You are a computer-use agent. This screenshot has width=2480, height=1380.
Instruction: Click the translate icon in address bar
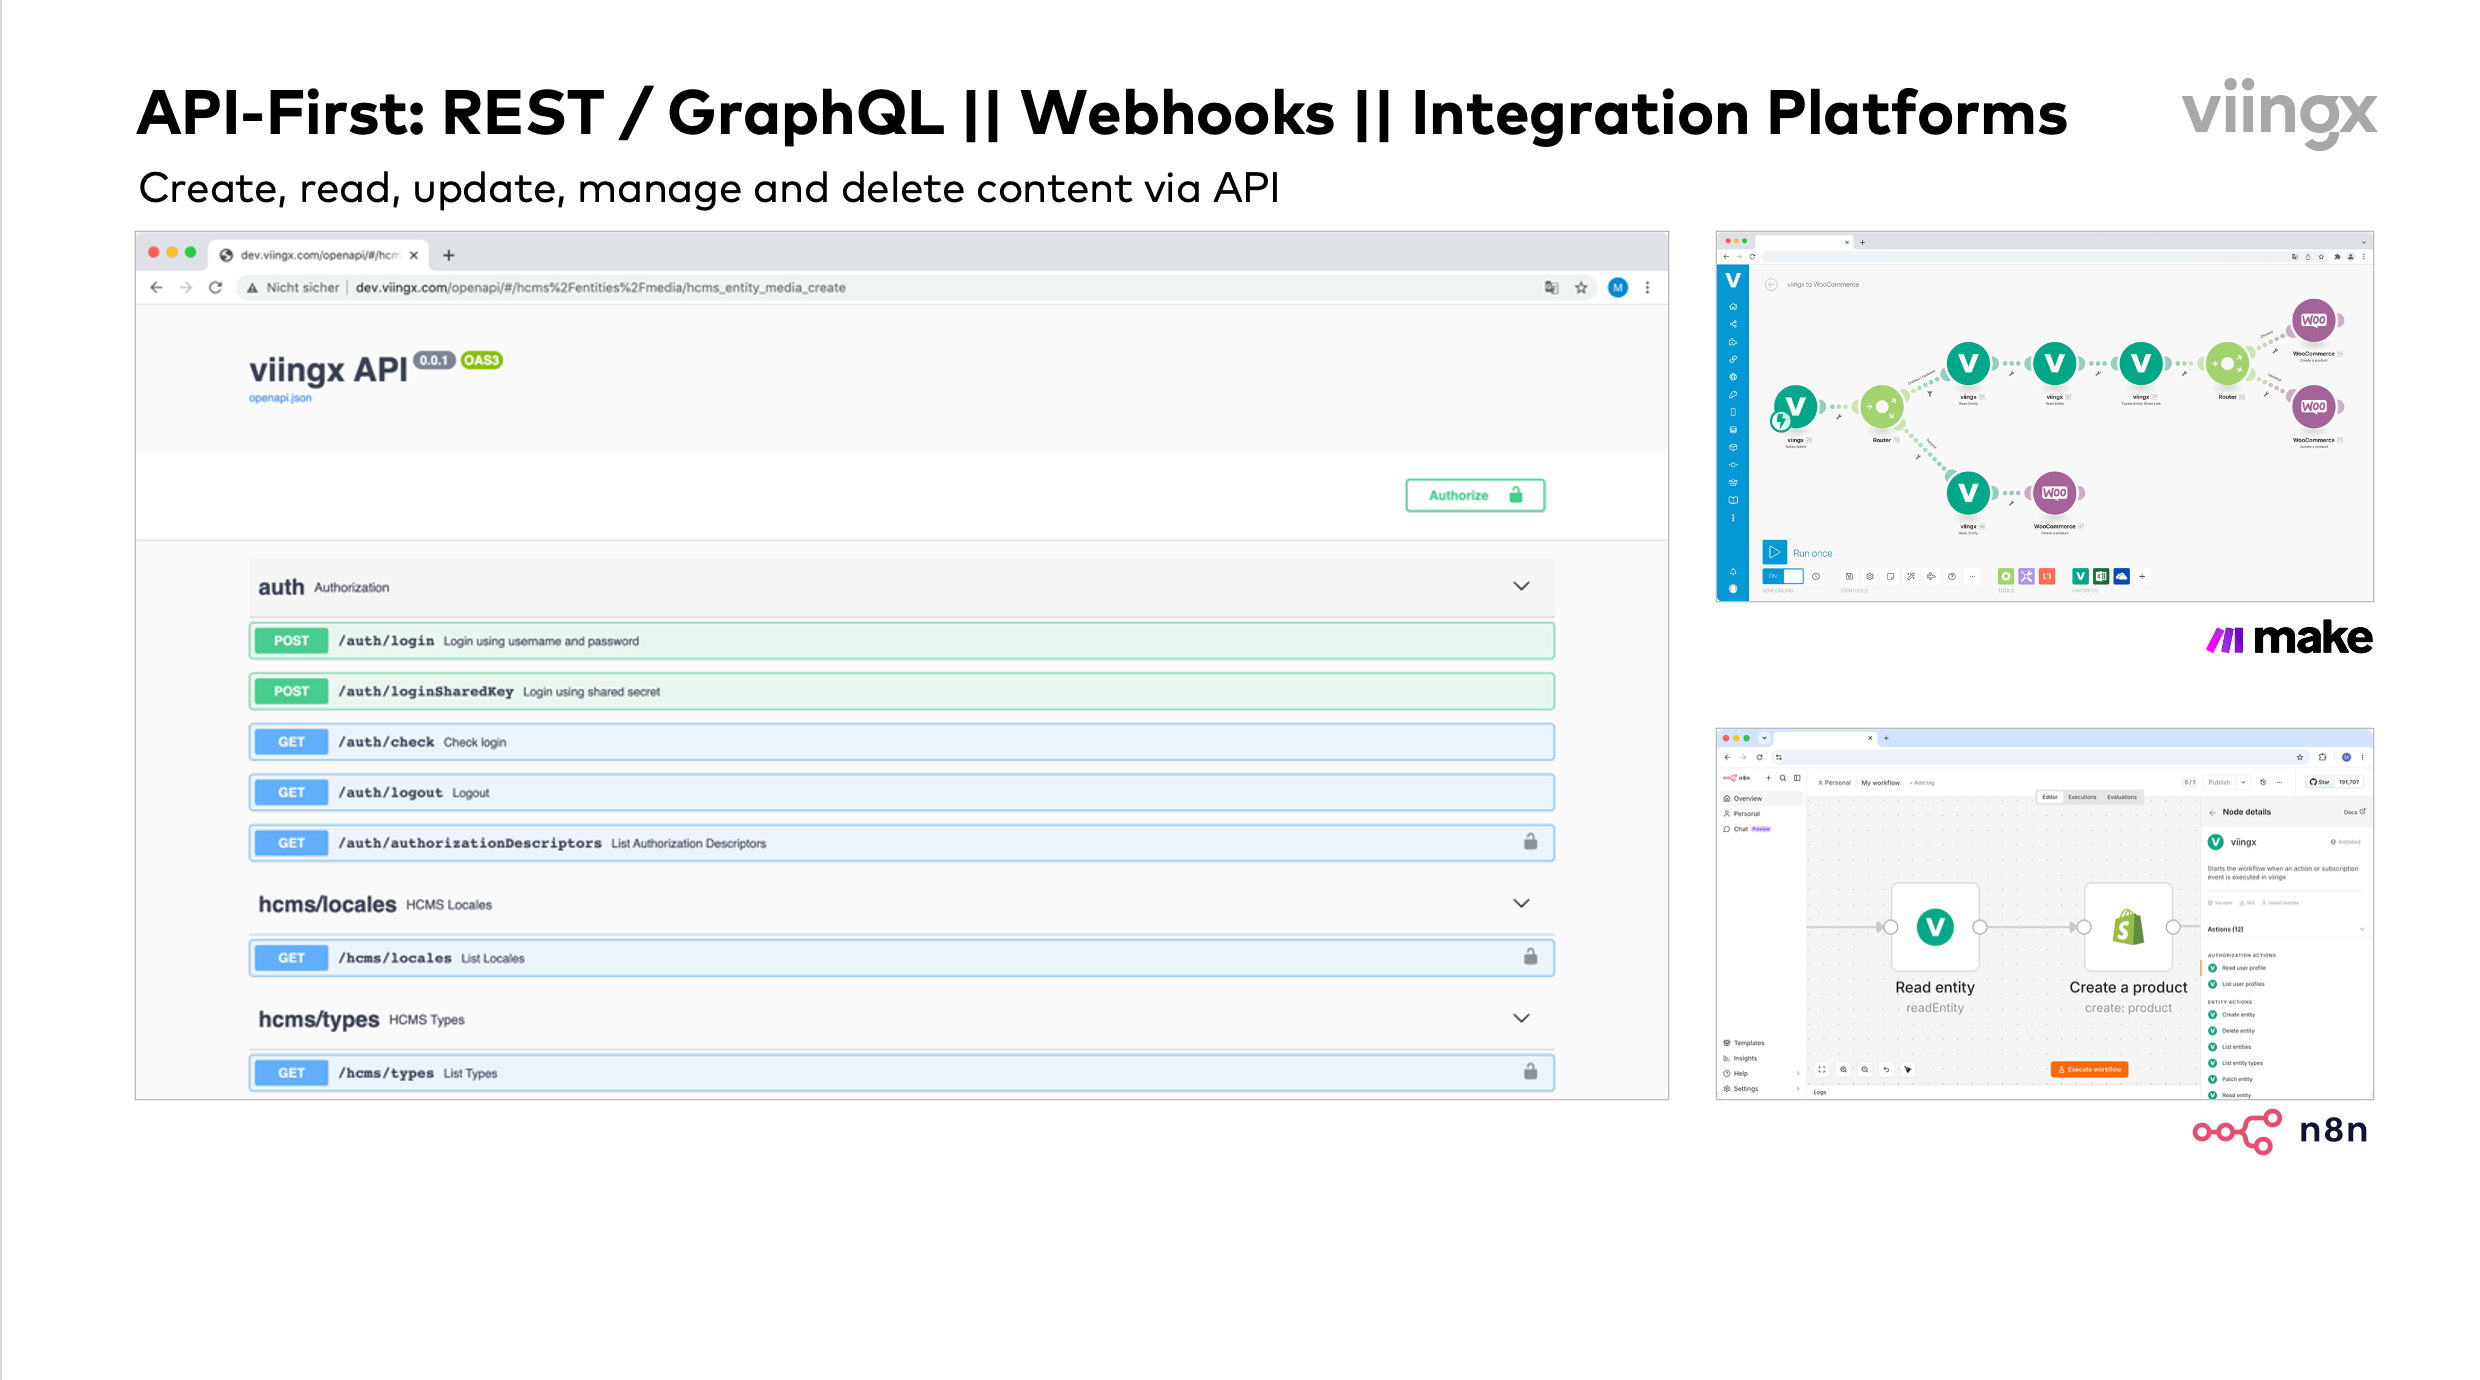click(x=1551, y=288)
